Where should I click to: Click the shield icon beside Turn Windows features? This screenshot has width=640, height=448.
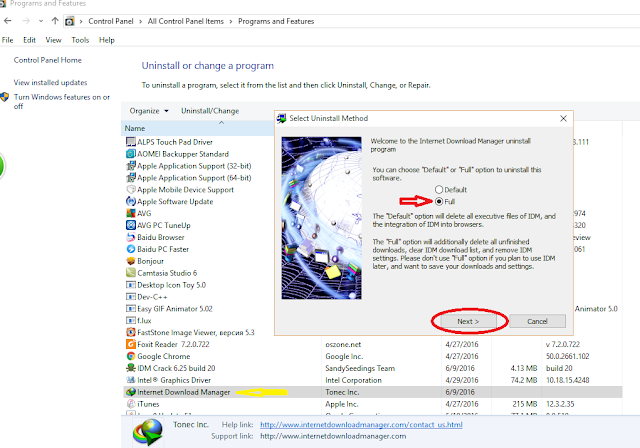pyautogui.click(x=4, y=97)
